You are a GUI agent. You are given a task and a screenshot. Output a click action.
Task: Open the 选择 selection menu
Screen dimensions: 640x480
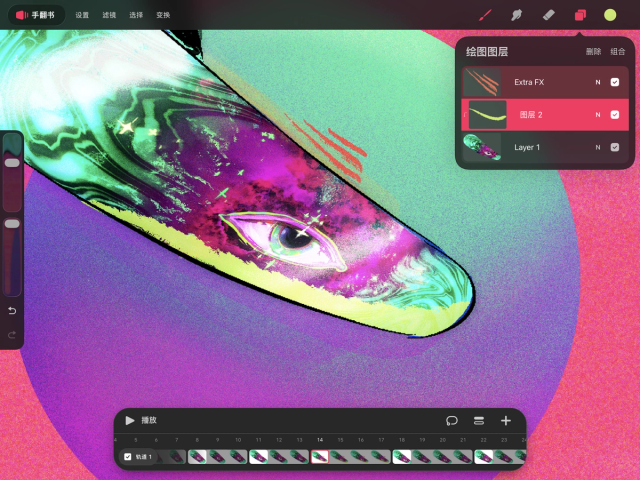(136, 15)
